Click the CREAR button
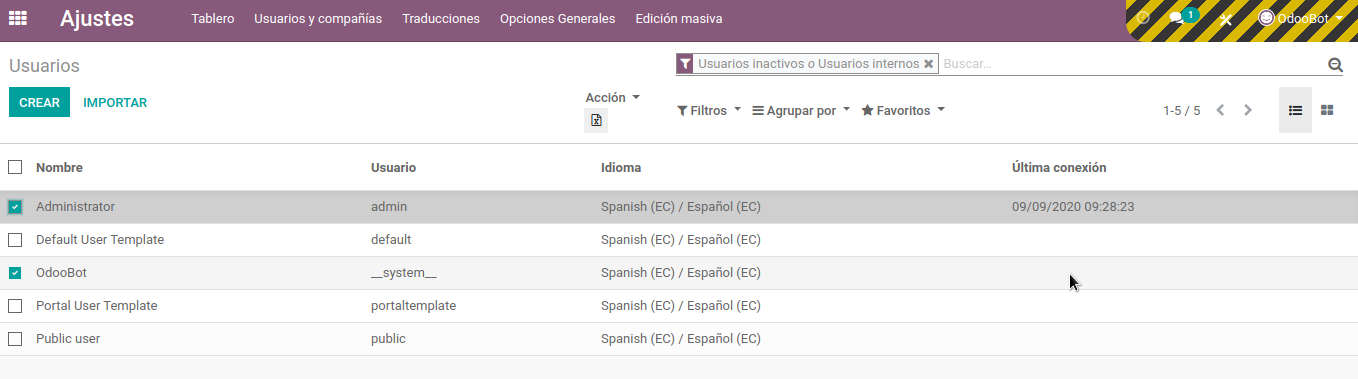Viewport: 1358px width, 379px height. pyautogui.click(x=39, y=102)
